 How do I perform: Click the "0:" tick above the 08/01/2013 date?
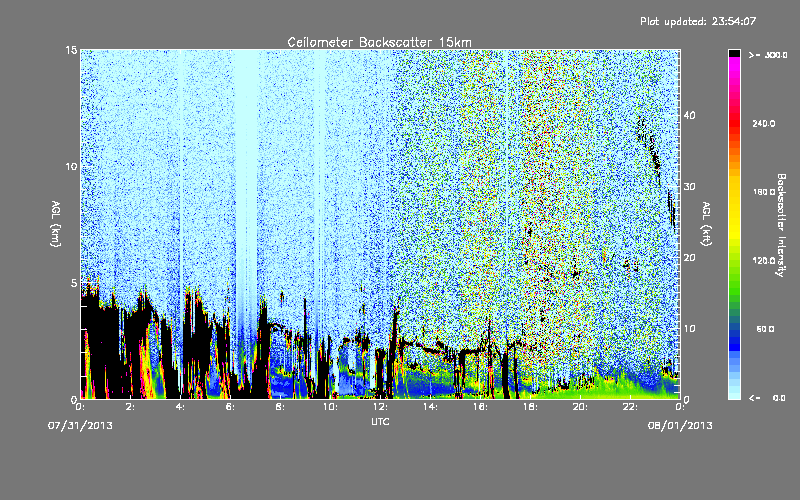pyautogui.click(x=680, y=407)
